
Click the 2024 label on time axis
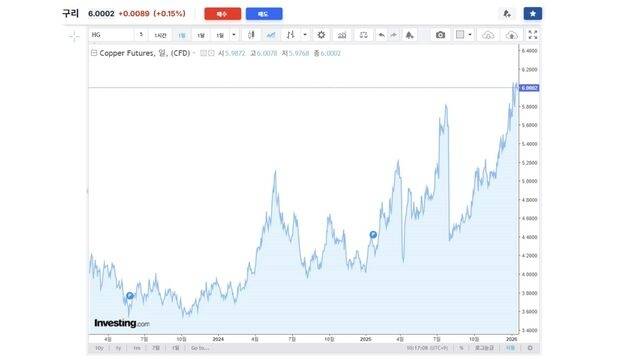[x=218, y=339]
